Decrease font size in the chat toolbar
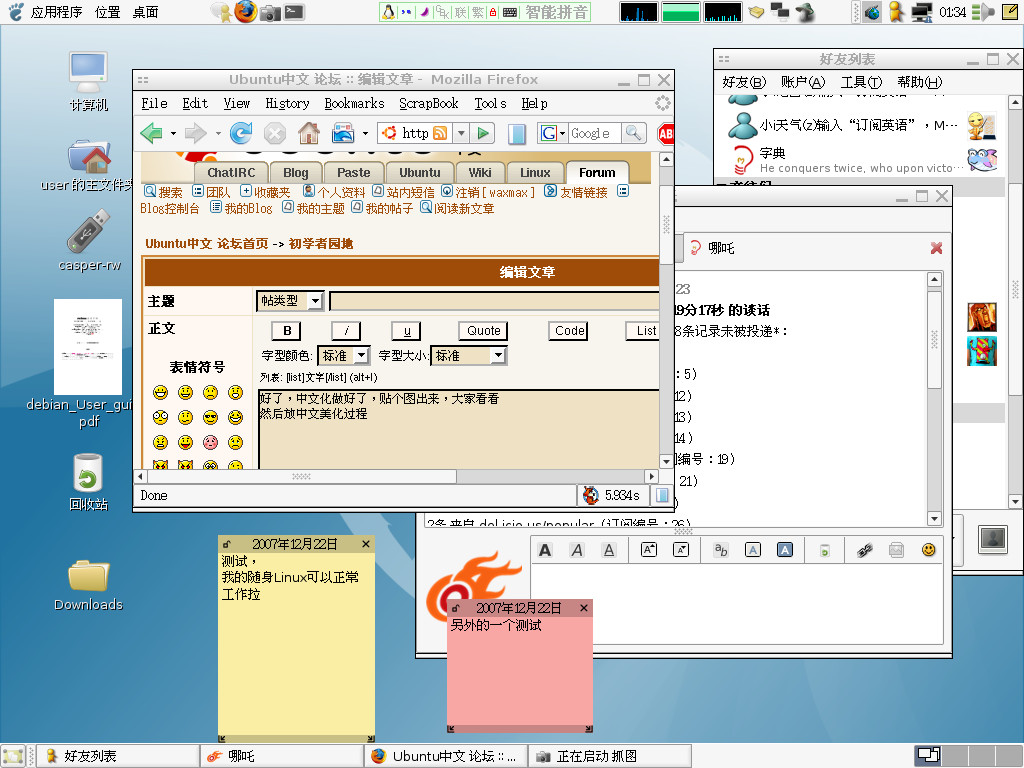 [x=680, y=550]
